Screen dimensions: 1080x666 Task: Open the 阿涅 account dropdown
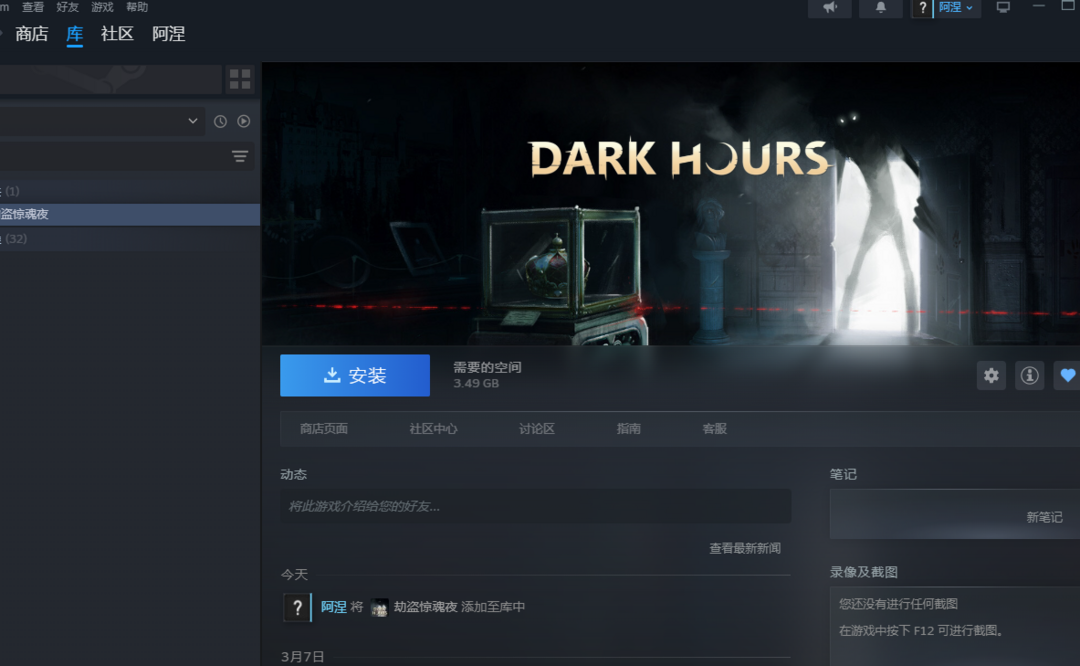point(956,8)
